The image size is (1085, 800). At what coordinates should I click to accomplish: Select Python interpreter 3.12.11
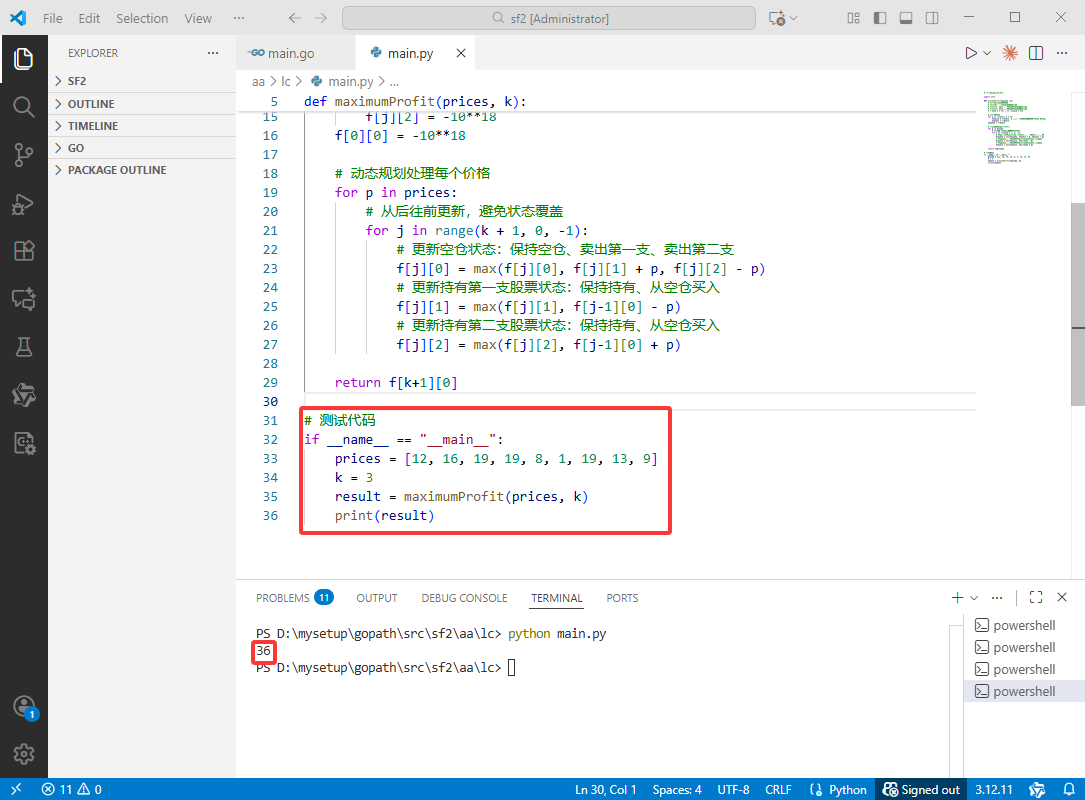pyautogui.click(x=994, y=789)
